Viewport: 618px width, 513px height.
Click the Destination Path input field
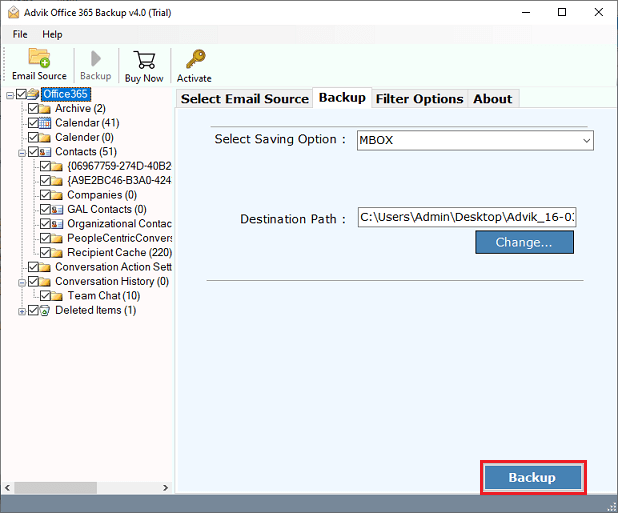tap(467, 217)
